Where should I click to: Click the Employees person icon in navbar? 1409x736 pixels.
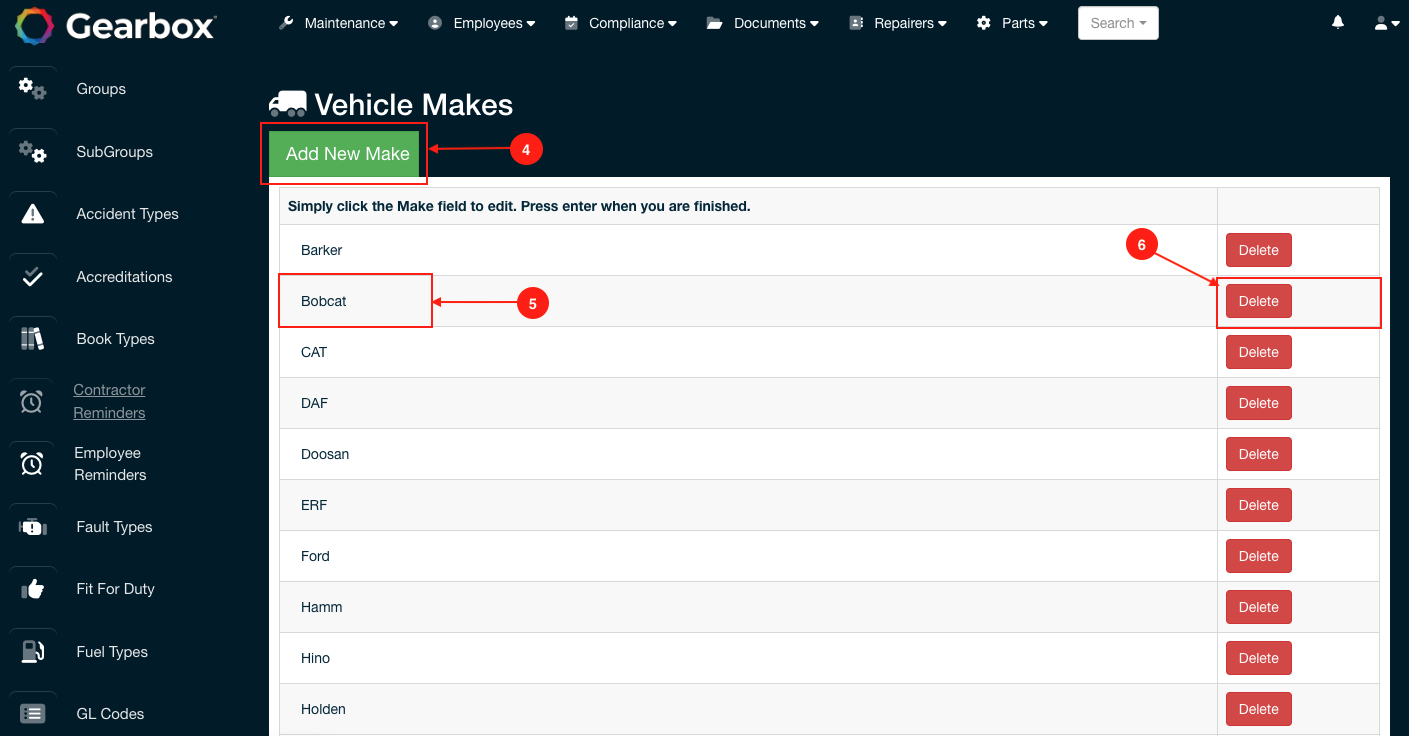435,23
